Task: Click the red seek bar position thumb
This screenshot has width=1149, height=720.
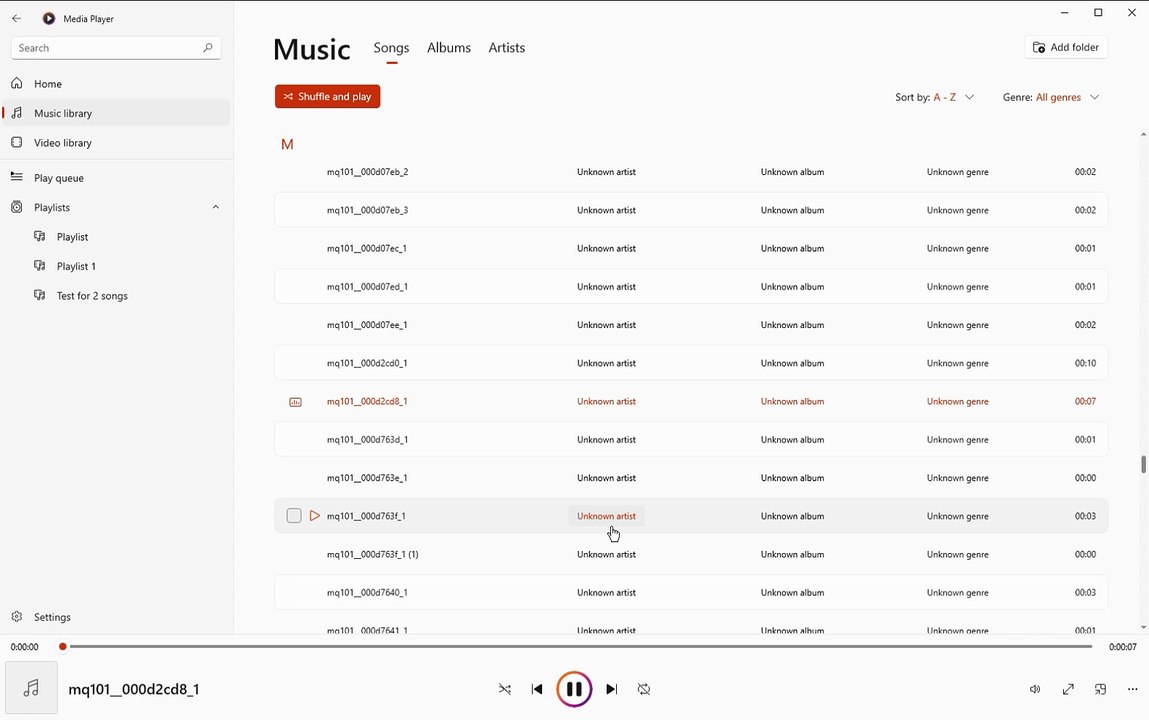Action: 63,647
